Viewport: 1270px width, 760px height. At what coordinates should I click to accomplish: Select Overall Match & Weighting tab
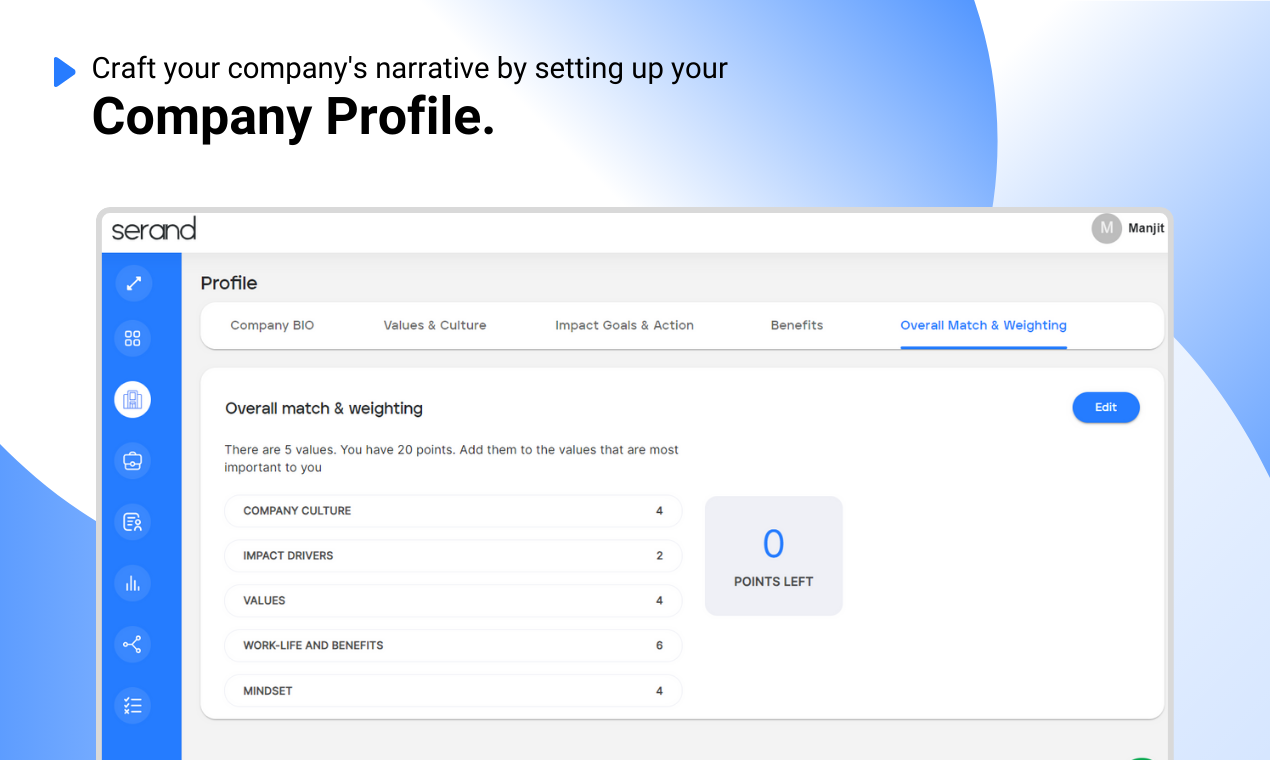pyautogui.click(x=983, y=325)
